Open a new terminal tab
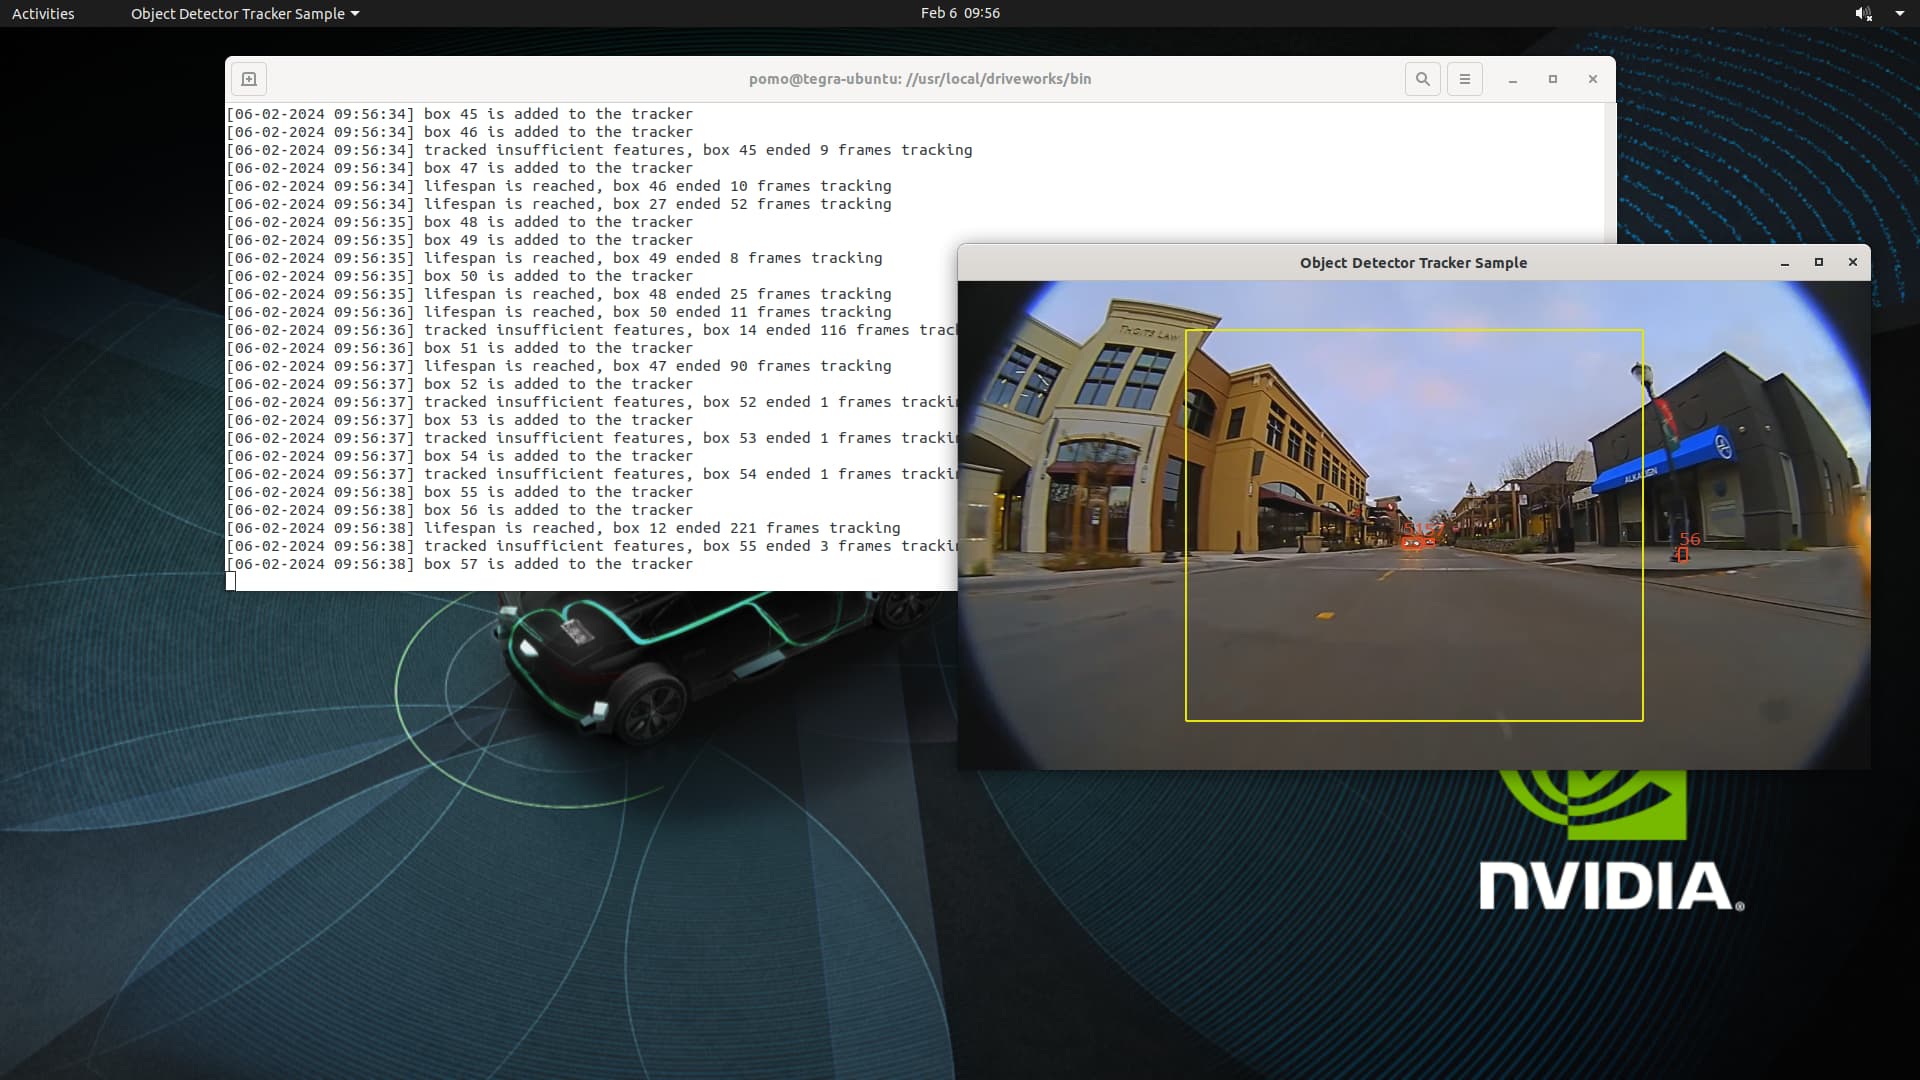This screenshot has width=1920, height=1080. (x=249, y=79)
